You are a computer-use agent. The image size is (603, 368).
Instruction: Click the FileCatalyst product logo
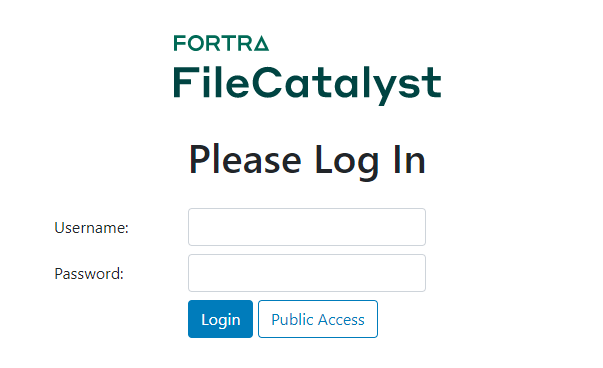tap(307, 85)
